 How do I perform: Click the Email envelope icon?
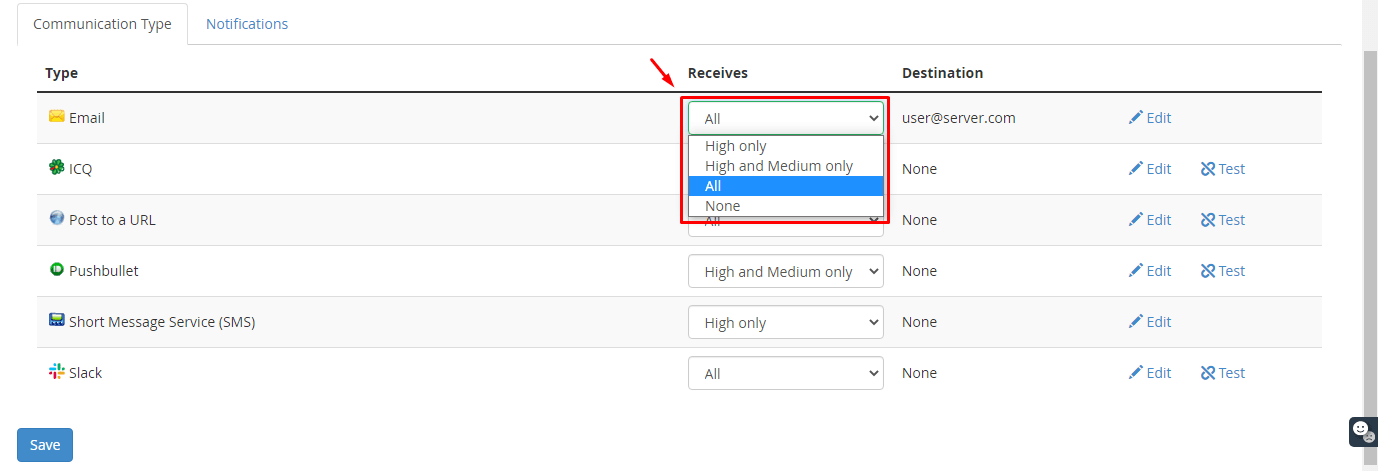(57, 117)
